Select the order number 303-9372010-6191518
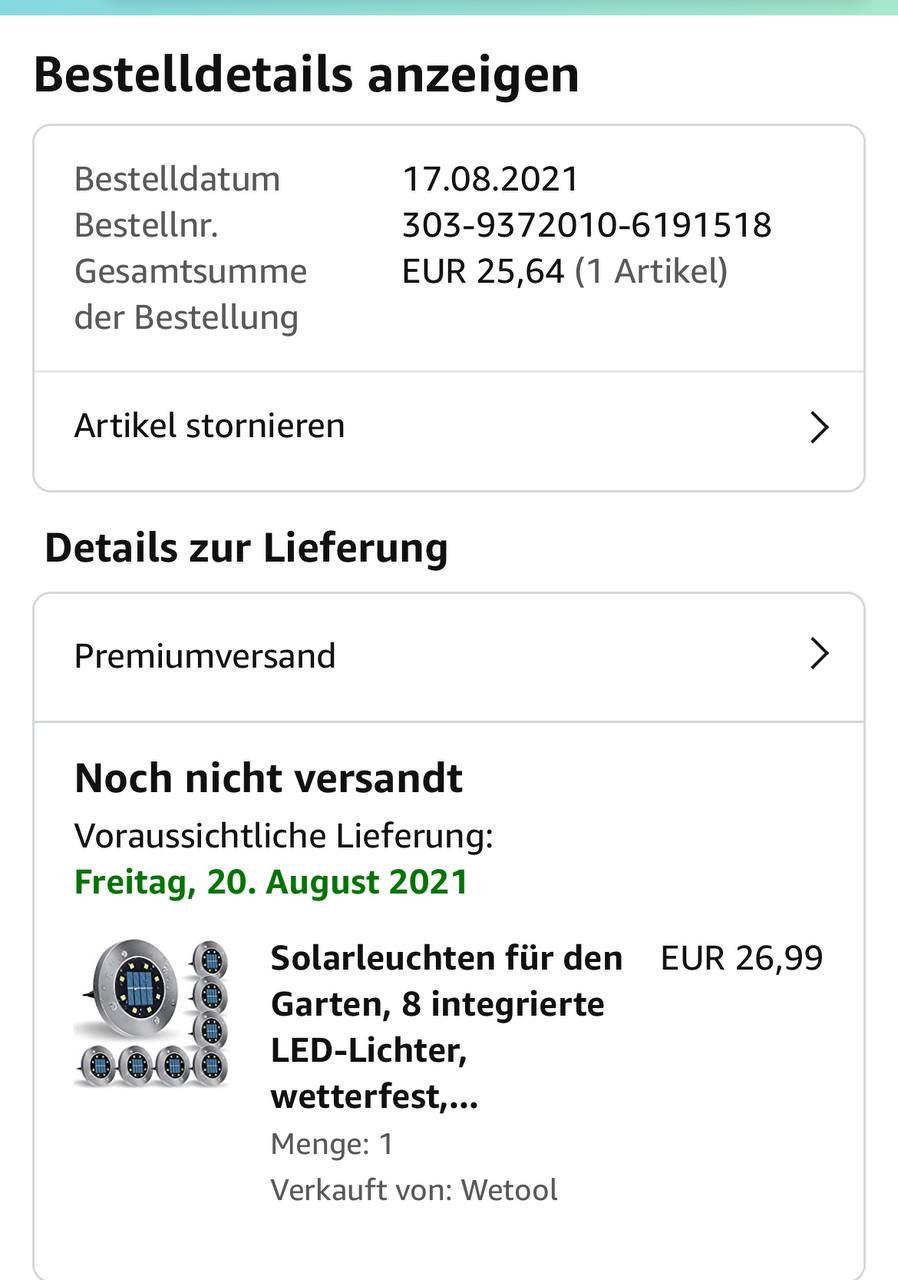 coord(586,225)
